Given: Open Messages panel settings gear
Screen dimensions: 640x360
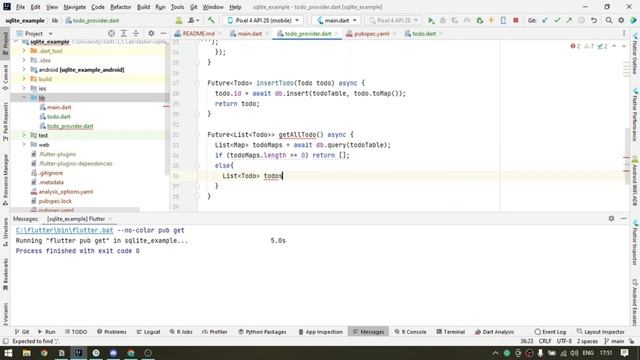Looking at the screenshot, I should [x=611, y=219].
